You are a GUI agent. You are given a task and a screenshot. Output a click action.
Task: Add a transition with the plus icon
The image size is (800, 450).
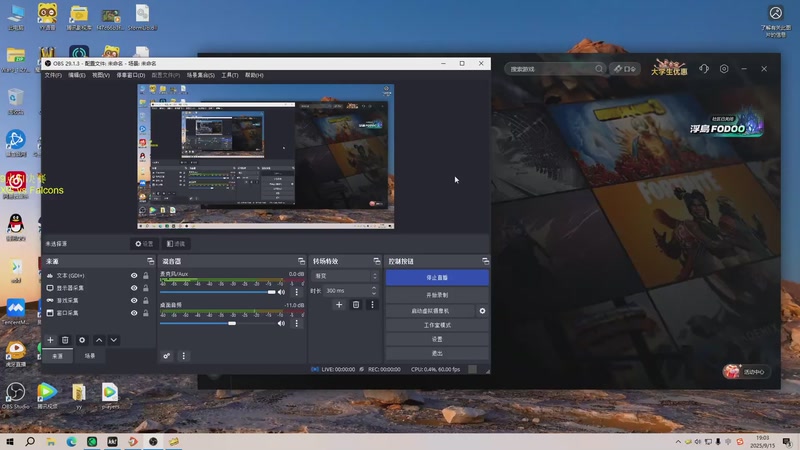(x=339, y=305)
